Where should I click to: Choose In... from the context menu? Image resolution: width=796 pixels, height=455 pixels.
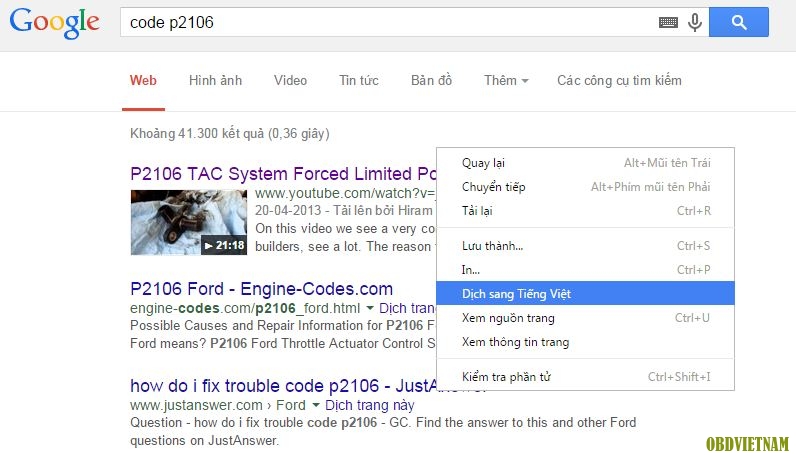585,270
